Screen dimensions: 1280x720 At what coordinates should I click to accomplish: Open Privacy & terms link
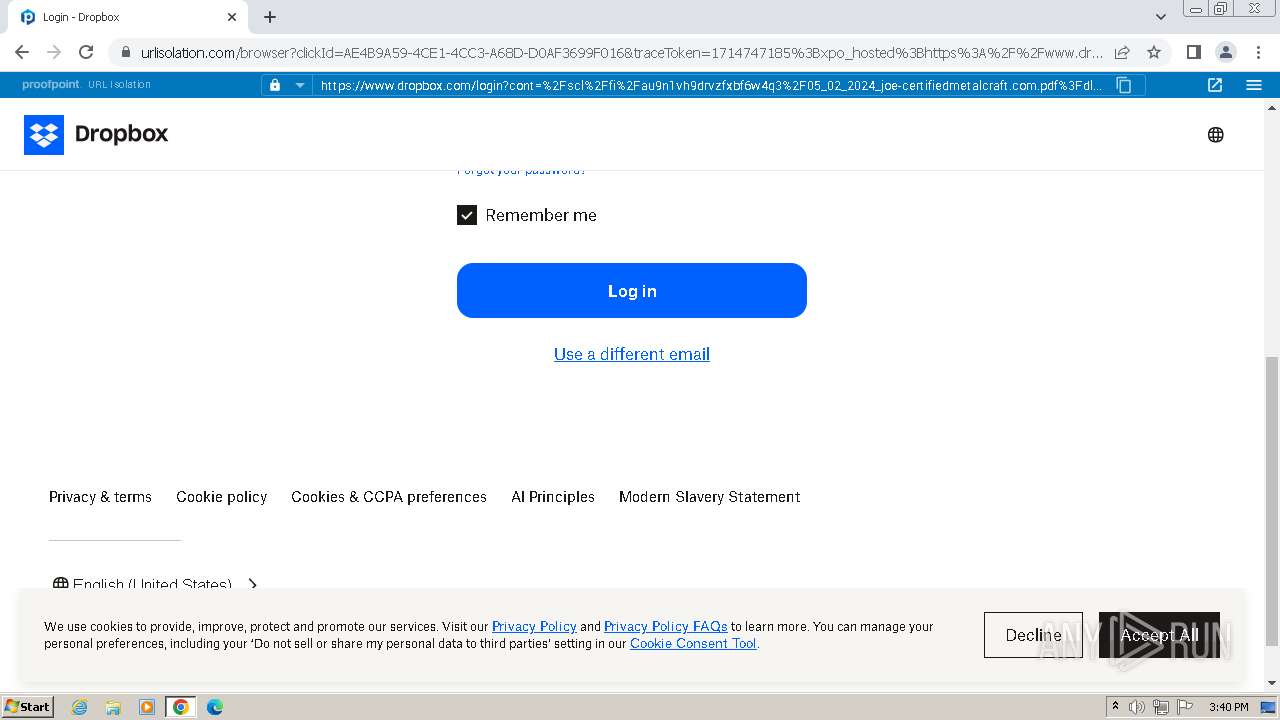point(100,497)
